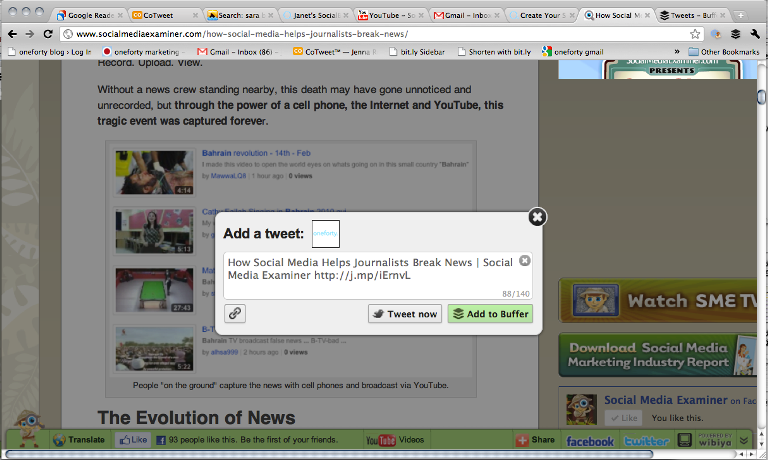Image resolution: width=768 pixels, height=460 pixels.
Task: Click the Buffer extension icon in toolbar
Action: click(735, 34)
